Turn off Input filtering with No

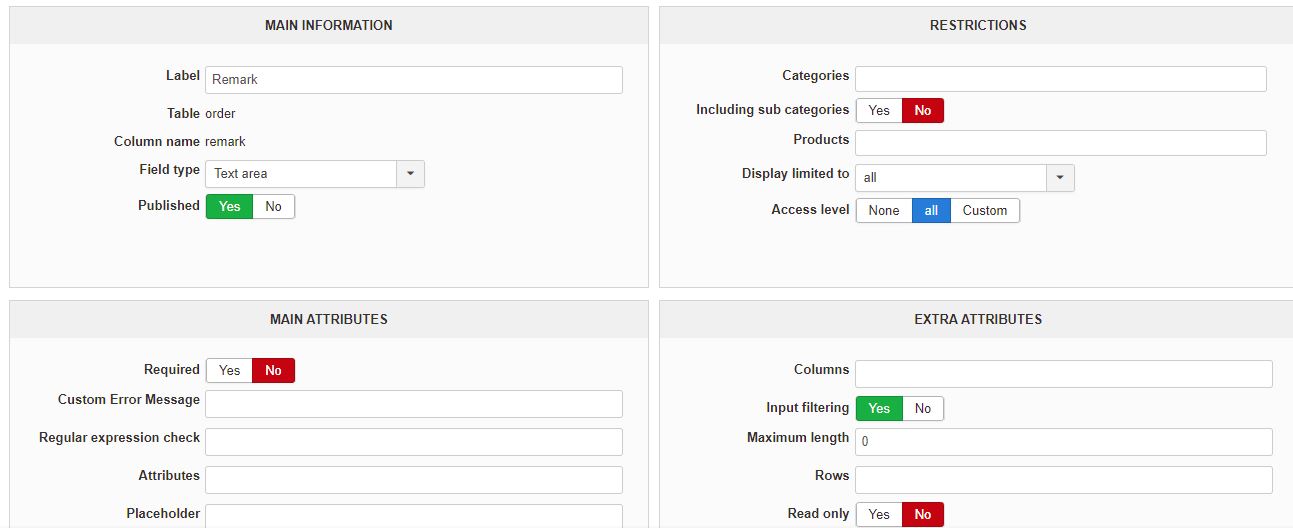tap(922, 408)
